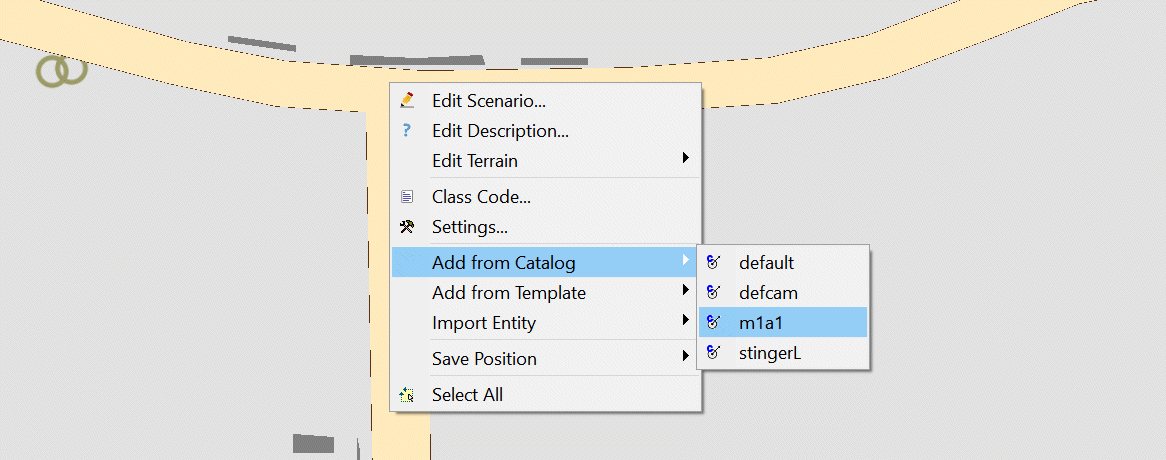This screenshot has height=460, width=1166.
Task: Open Settings from the context menu
Action: pos(469,227)
